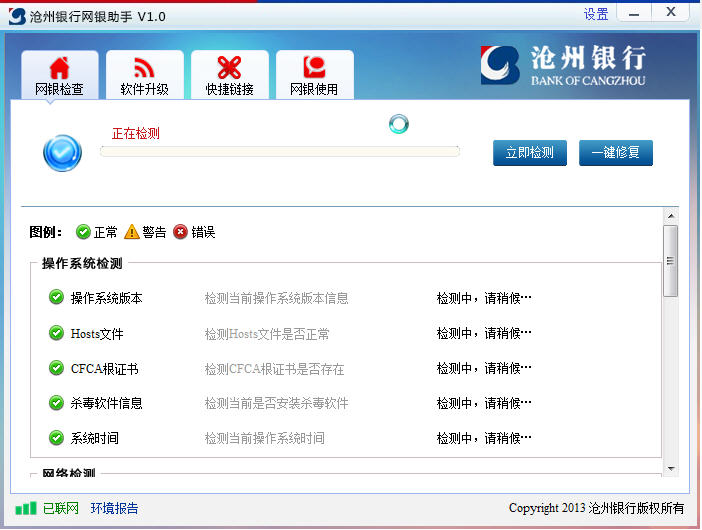This screenshot has width=702, height=530.
Task: Click the green check icon beside Hosts文件
Action: pyautogui.click(x=56, y=333)
